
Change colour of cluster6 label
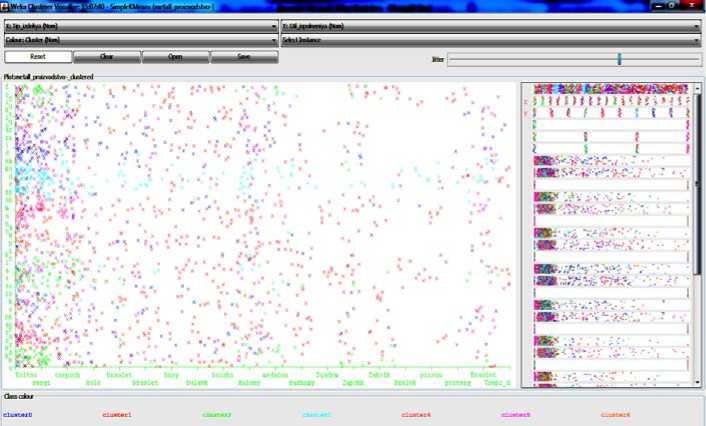coord(615,414)
